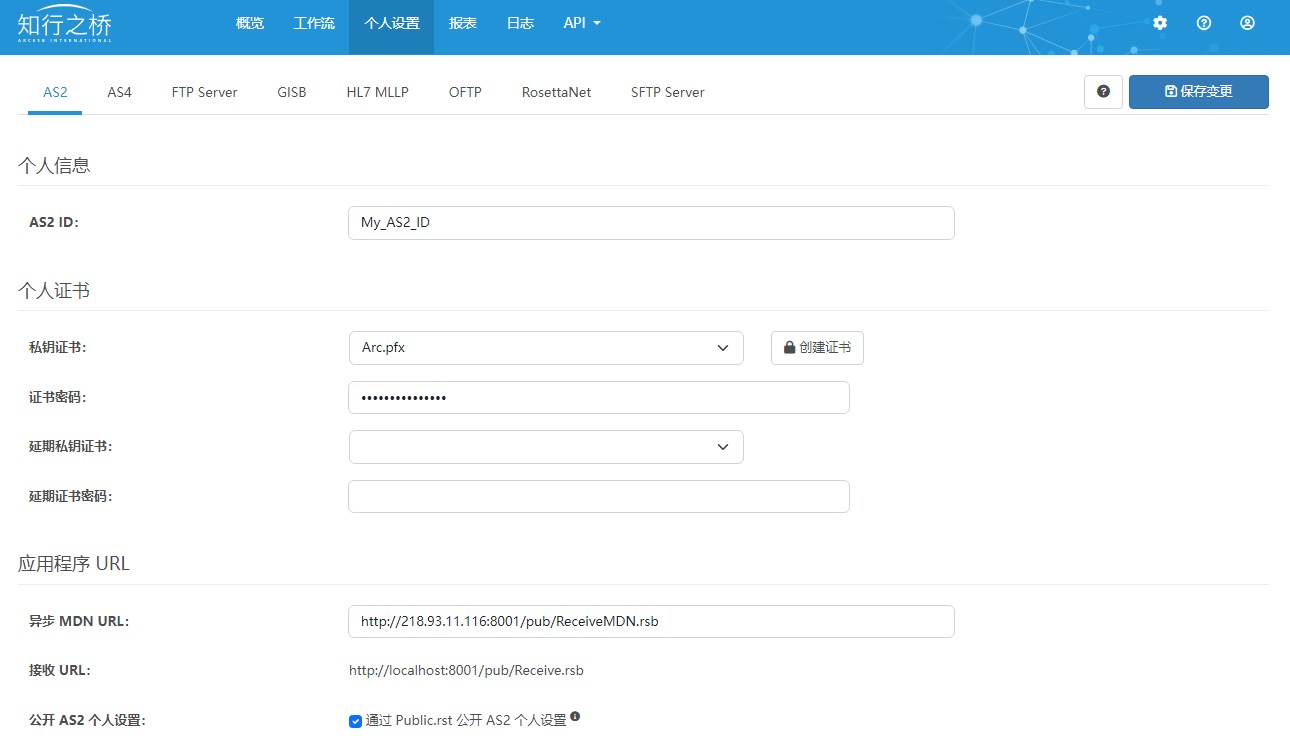
Task: Open settings gear icon in header
Action: click(1160, 23)
